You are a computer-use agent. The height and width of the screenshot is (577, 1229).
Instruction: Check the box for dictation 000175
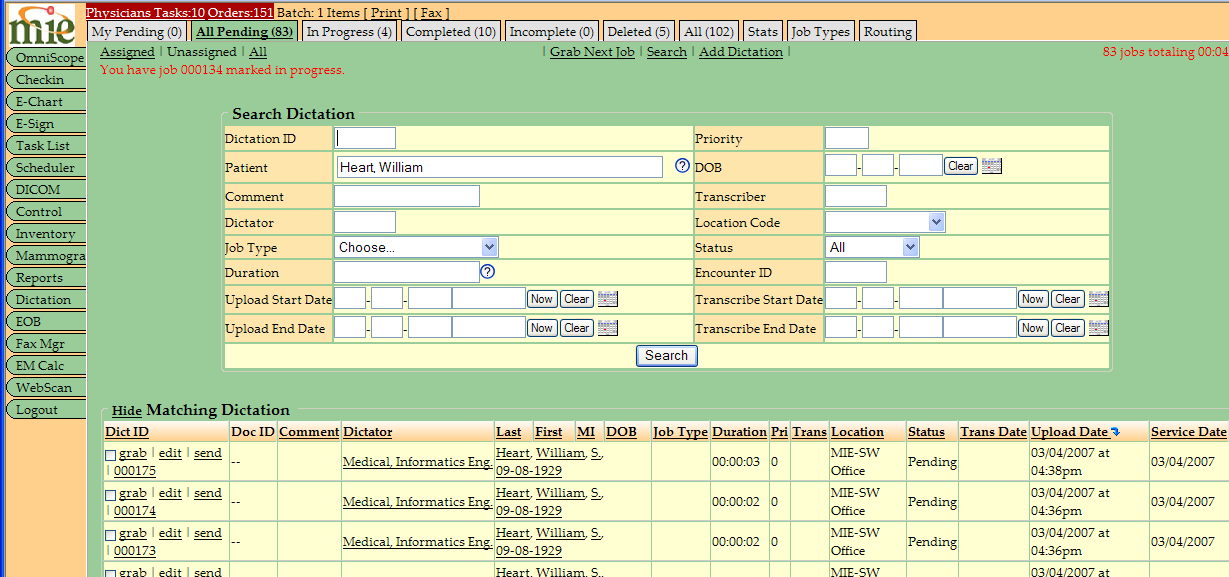point(111,454)
